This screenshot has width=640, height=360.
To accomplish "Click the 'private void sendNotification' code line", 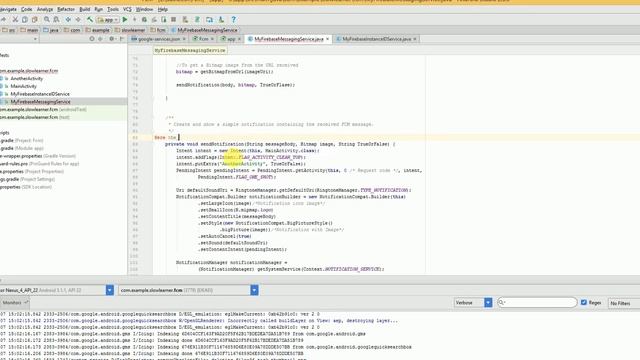I will pyautogui.click(x=280, y=144).
